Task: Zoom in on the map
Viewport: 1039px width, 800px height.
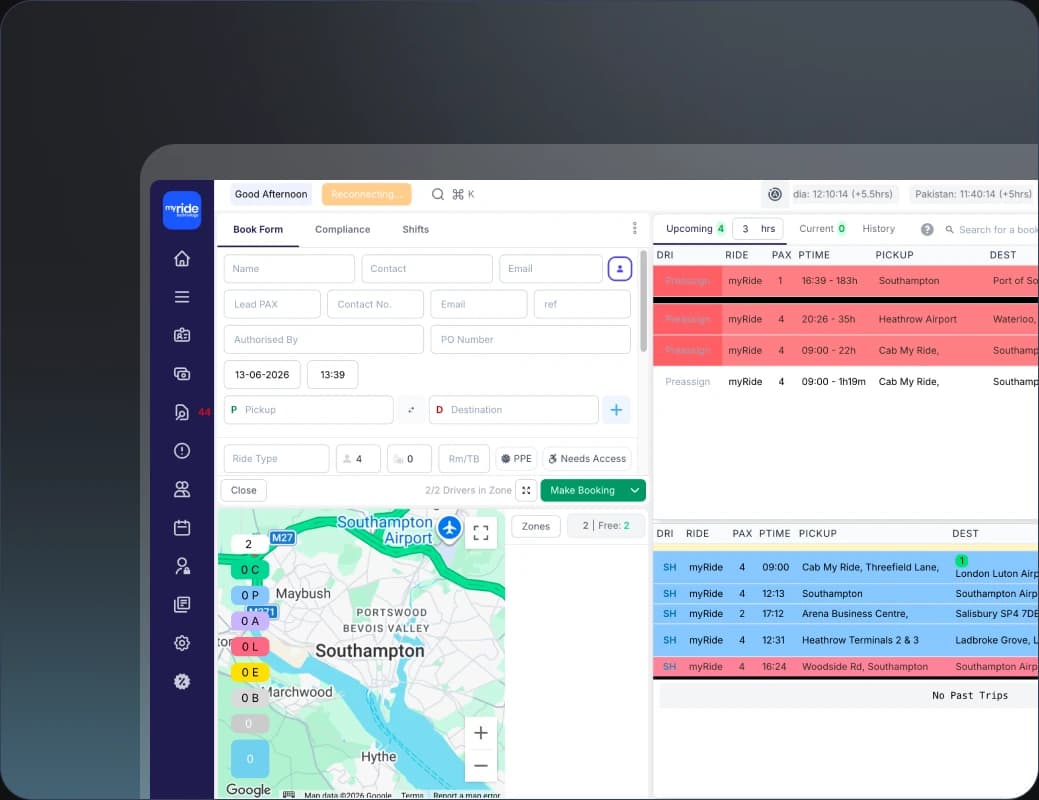Action: coord(481,732)
